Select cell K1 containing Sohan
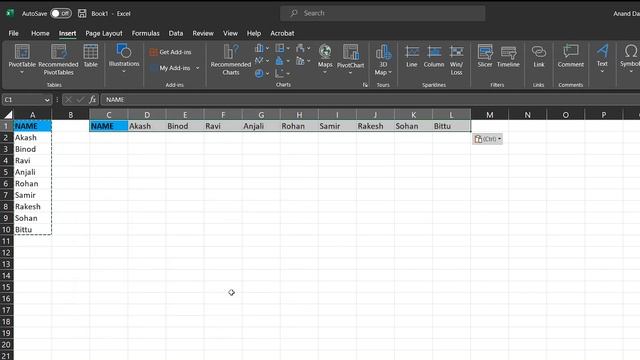Screen dimensions: 640x360 click(x=413, y=126)
